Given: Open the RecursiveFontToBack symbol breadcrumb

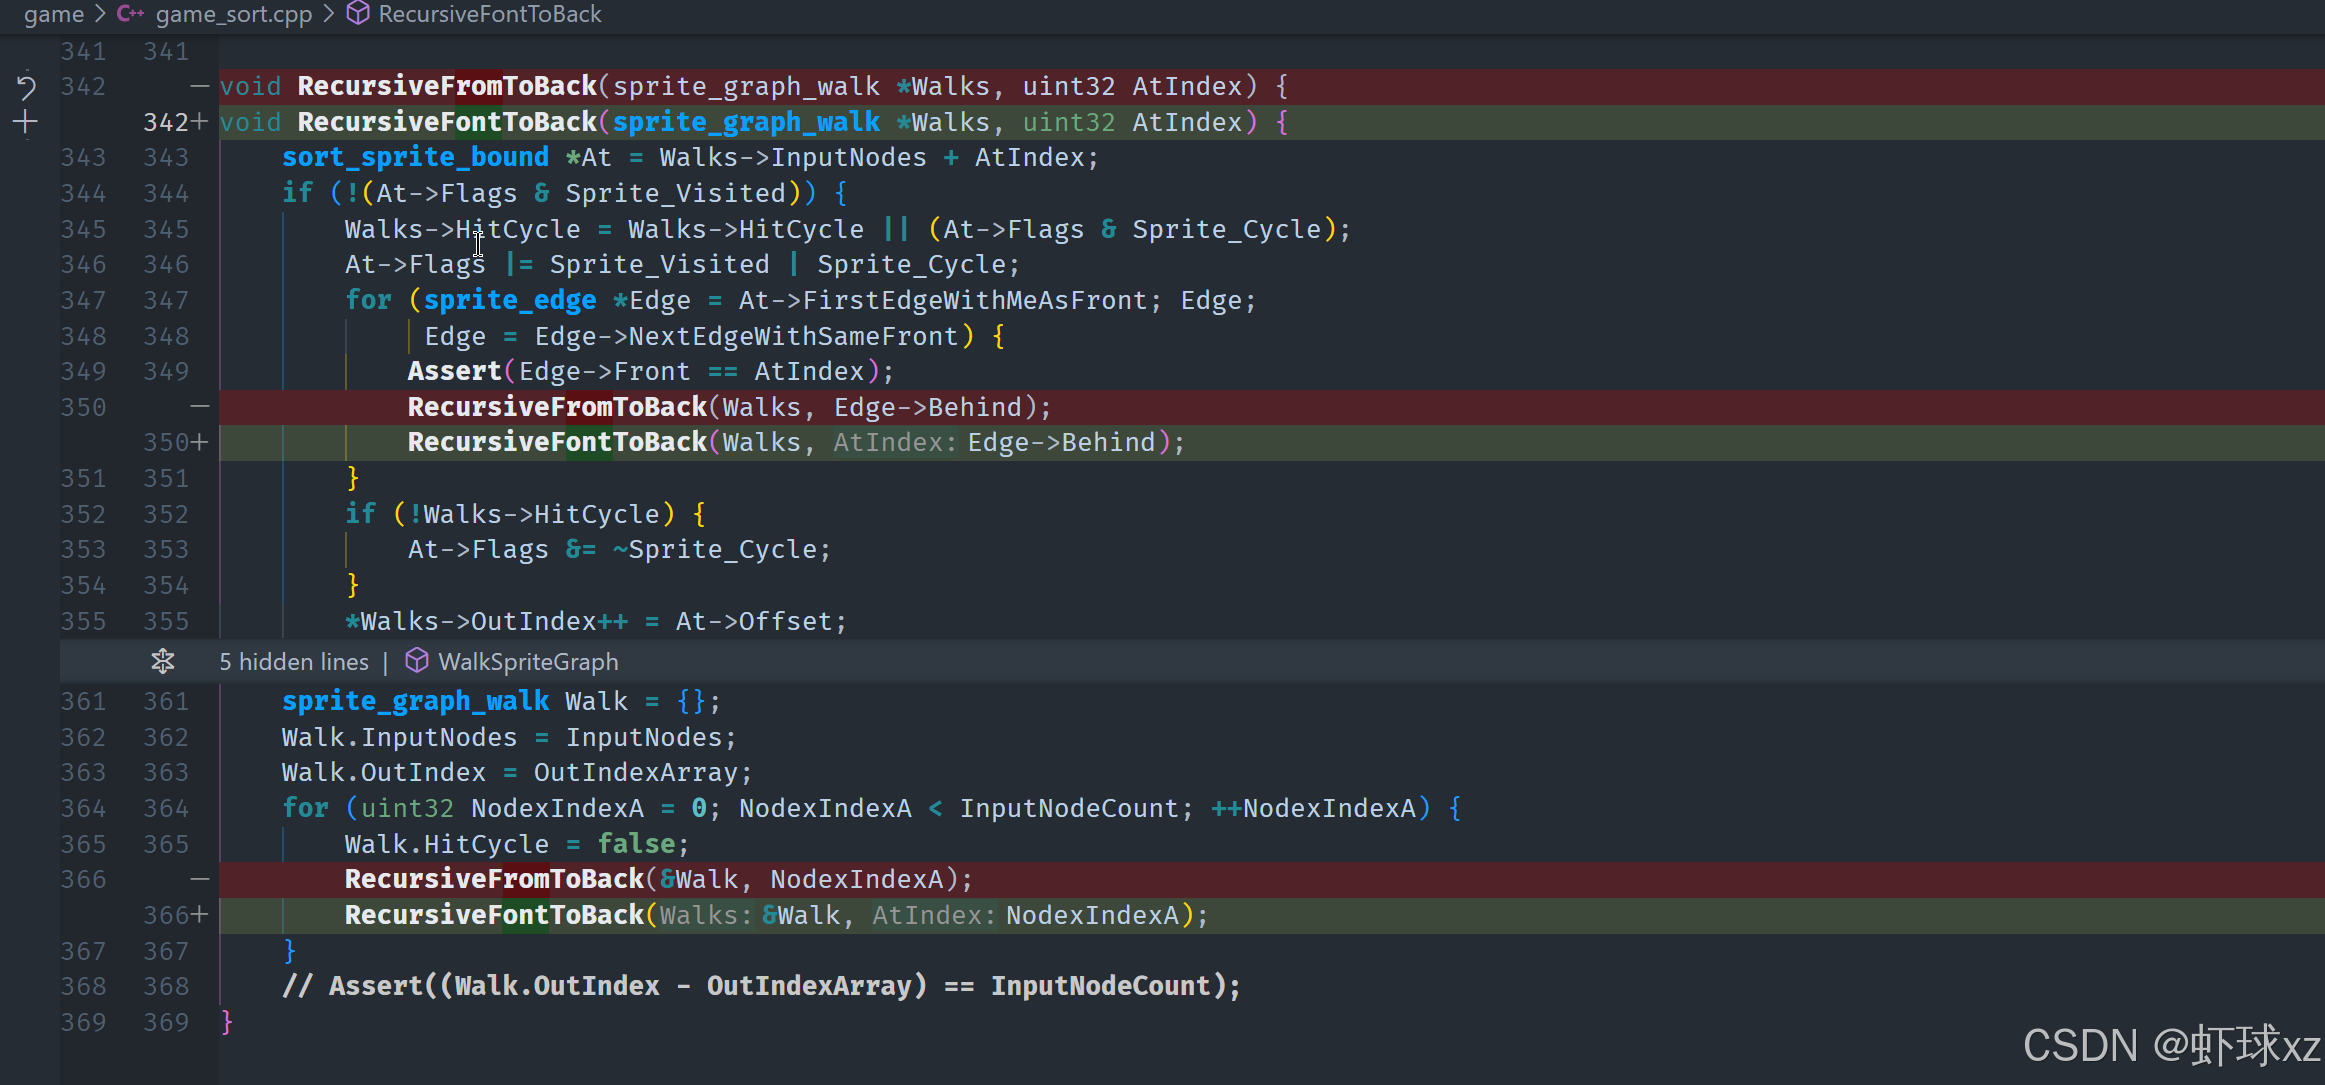Looking at the screenshot, I should 490,14.
